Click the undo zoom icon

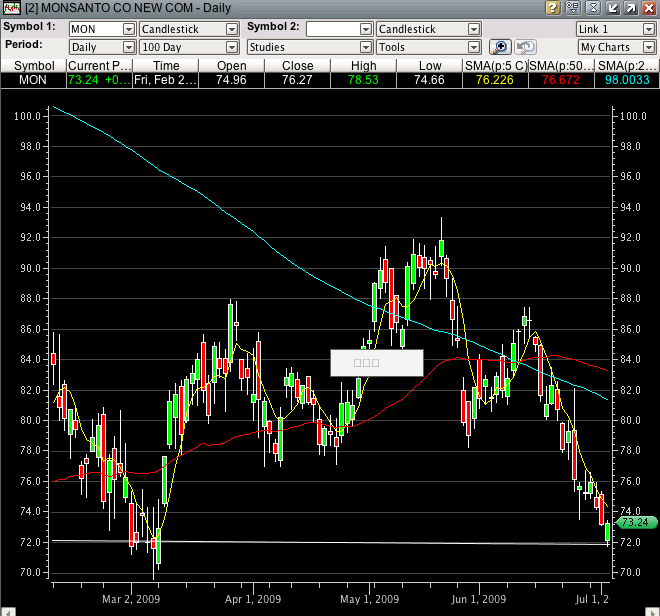(x=525, y=47)
